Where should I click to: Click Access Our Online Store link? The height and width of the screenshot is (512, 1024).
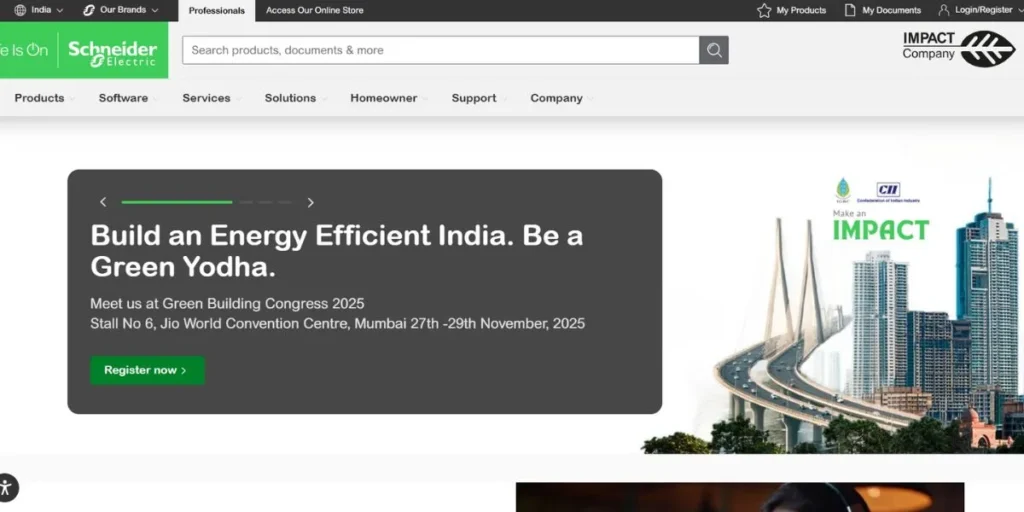(314, 11)
